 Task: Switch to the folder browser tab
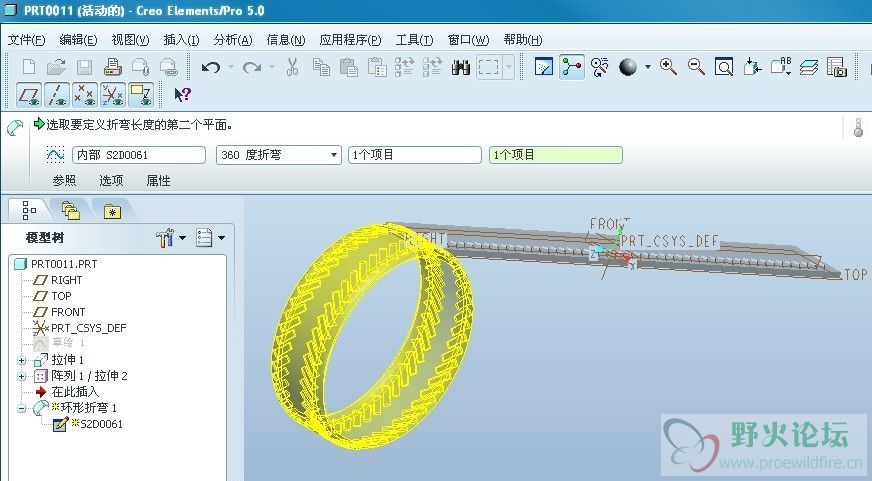pyautogui.click(x=71, y=210)
